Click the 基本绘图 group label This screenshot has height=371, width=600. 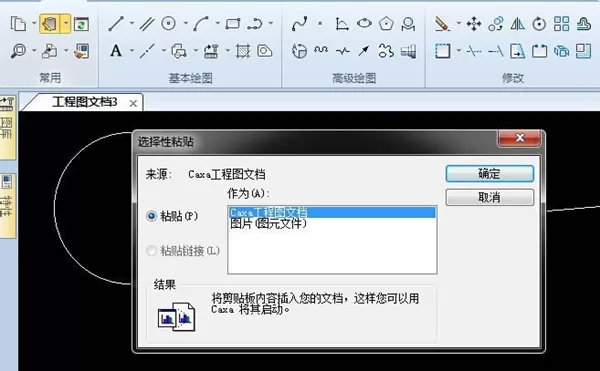(191, 78)
